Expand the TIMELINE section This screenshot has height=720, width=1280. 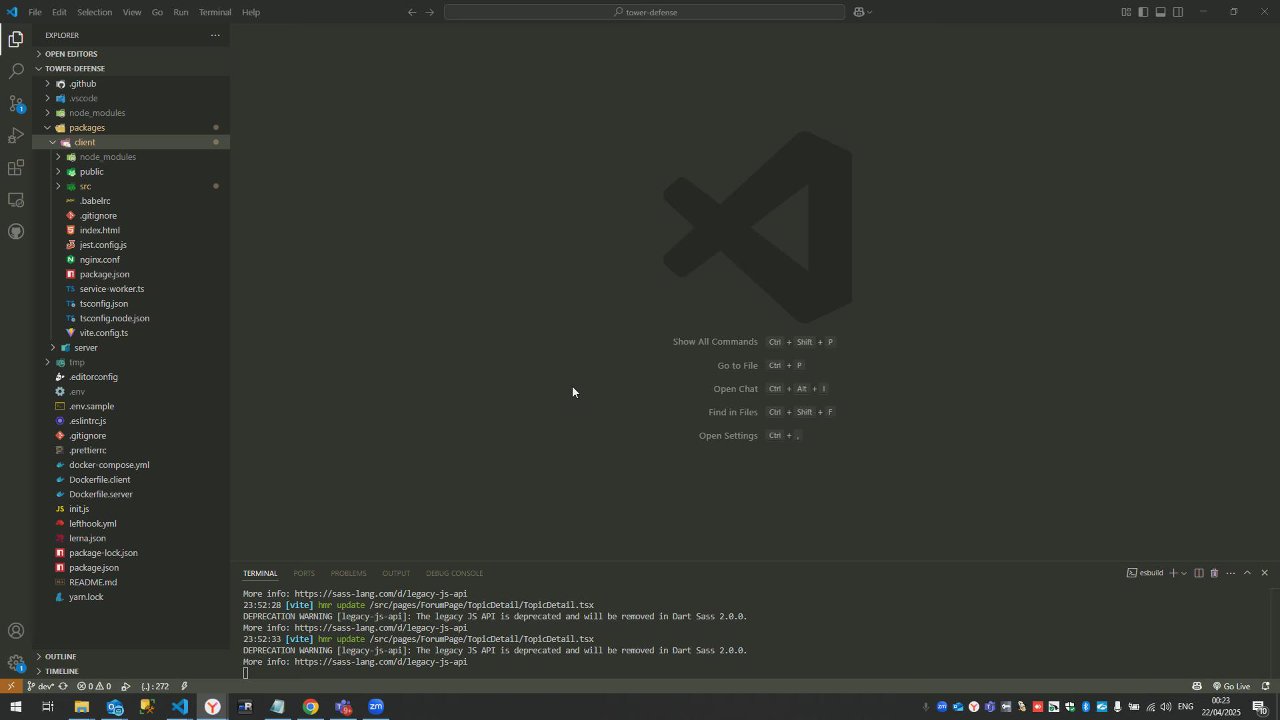131,671
